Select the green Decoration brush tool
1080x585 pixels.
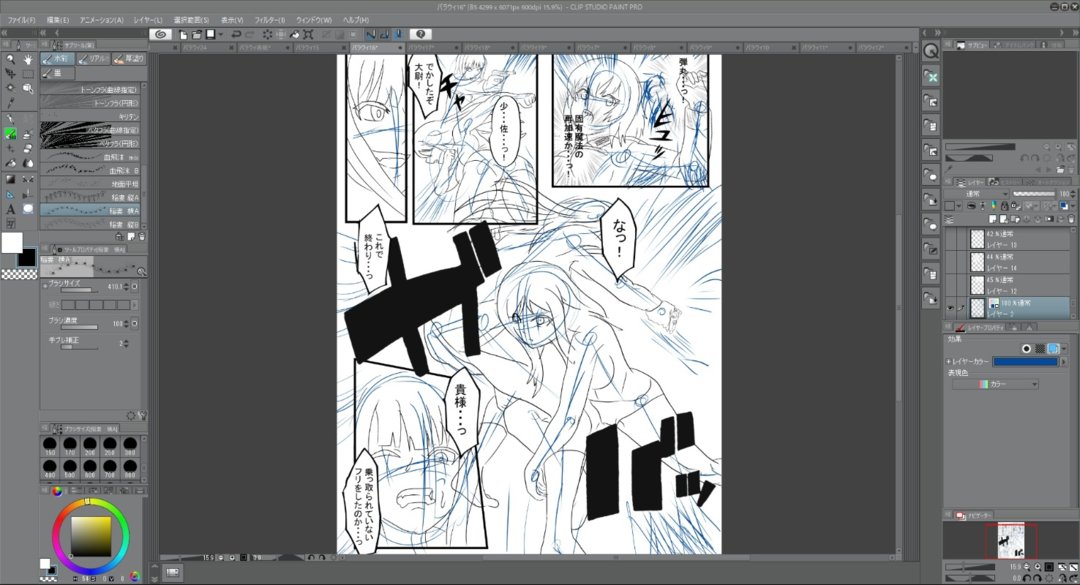[x=10, y=134]
